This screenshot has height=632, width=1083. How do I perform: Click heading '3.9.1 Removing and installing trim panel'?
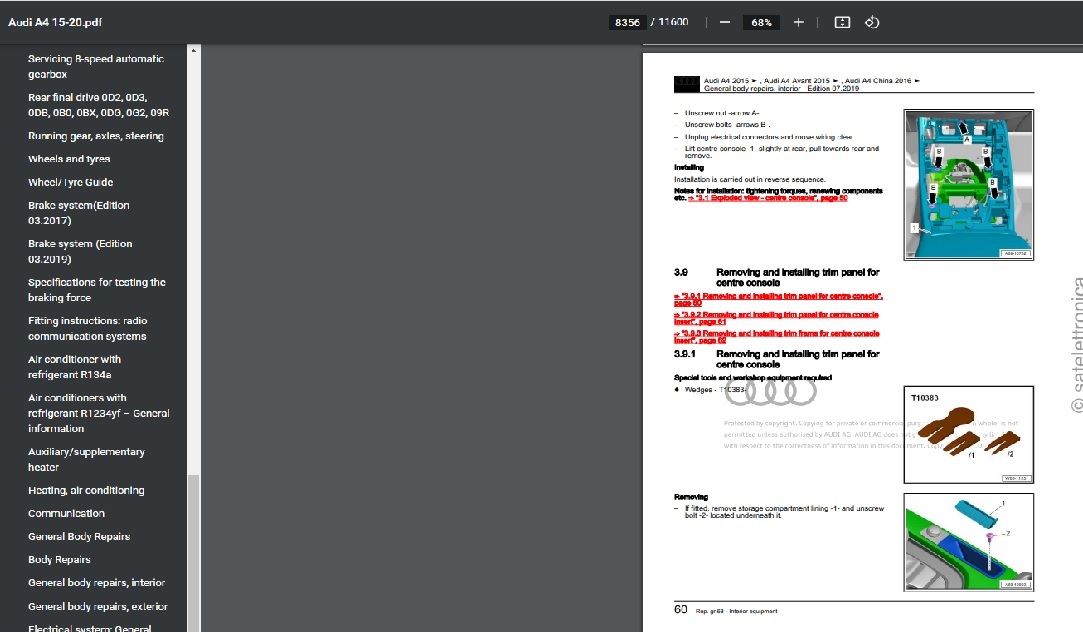[x=777, y=358]
